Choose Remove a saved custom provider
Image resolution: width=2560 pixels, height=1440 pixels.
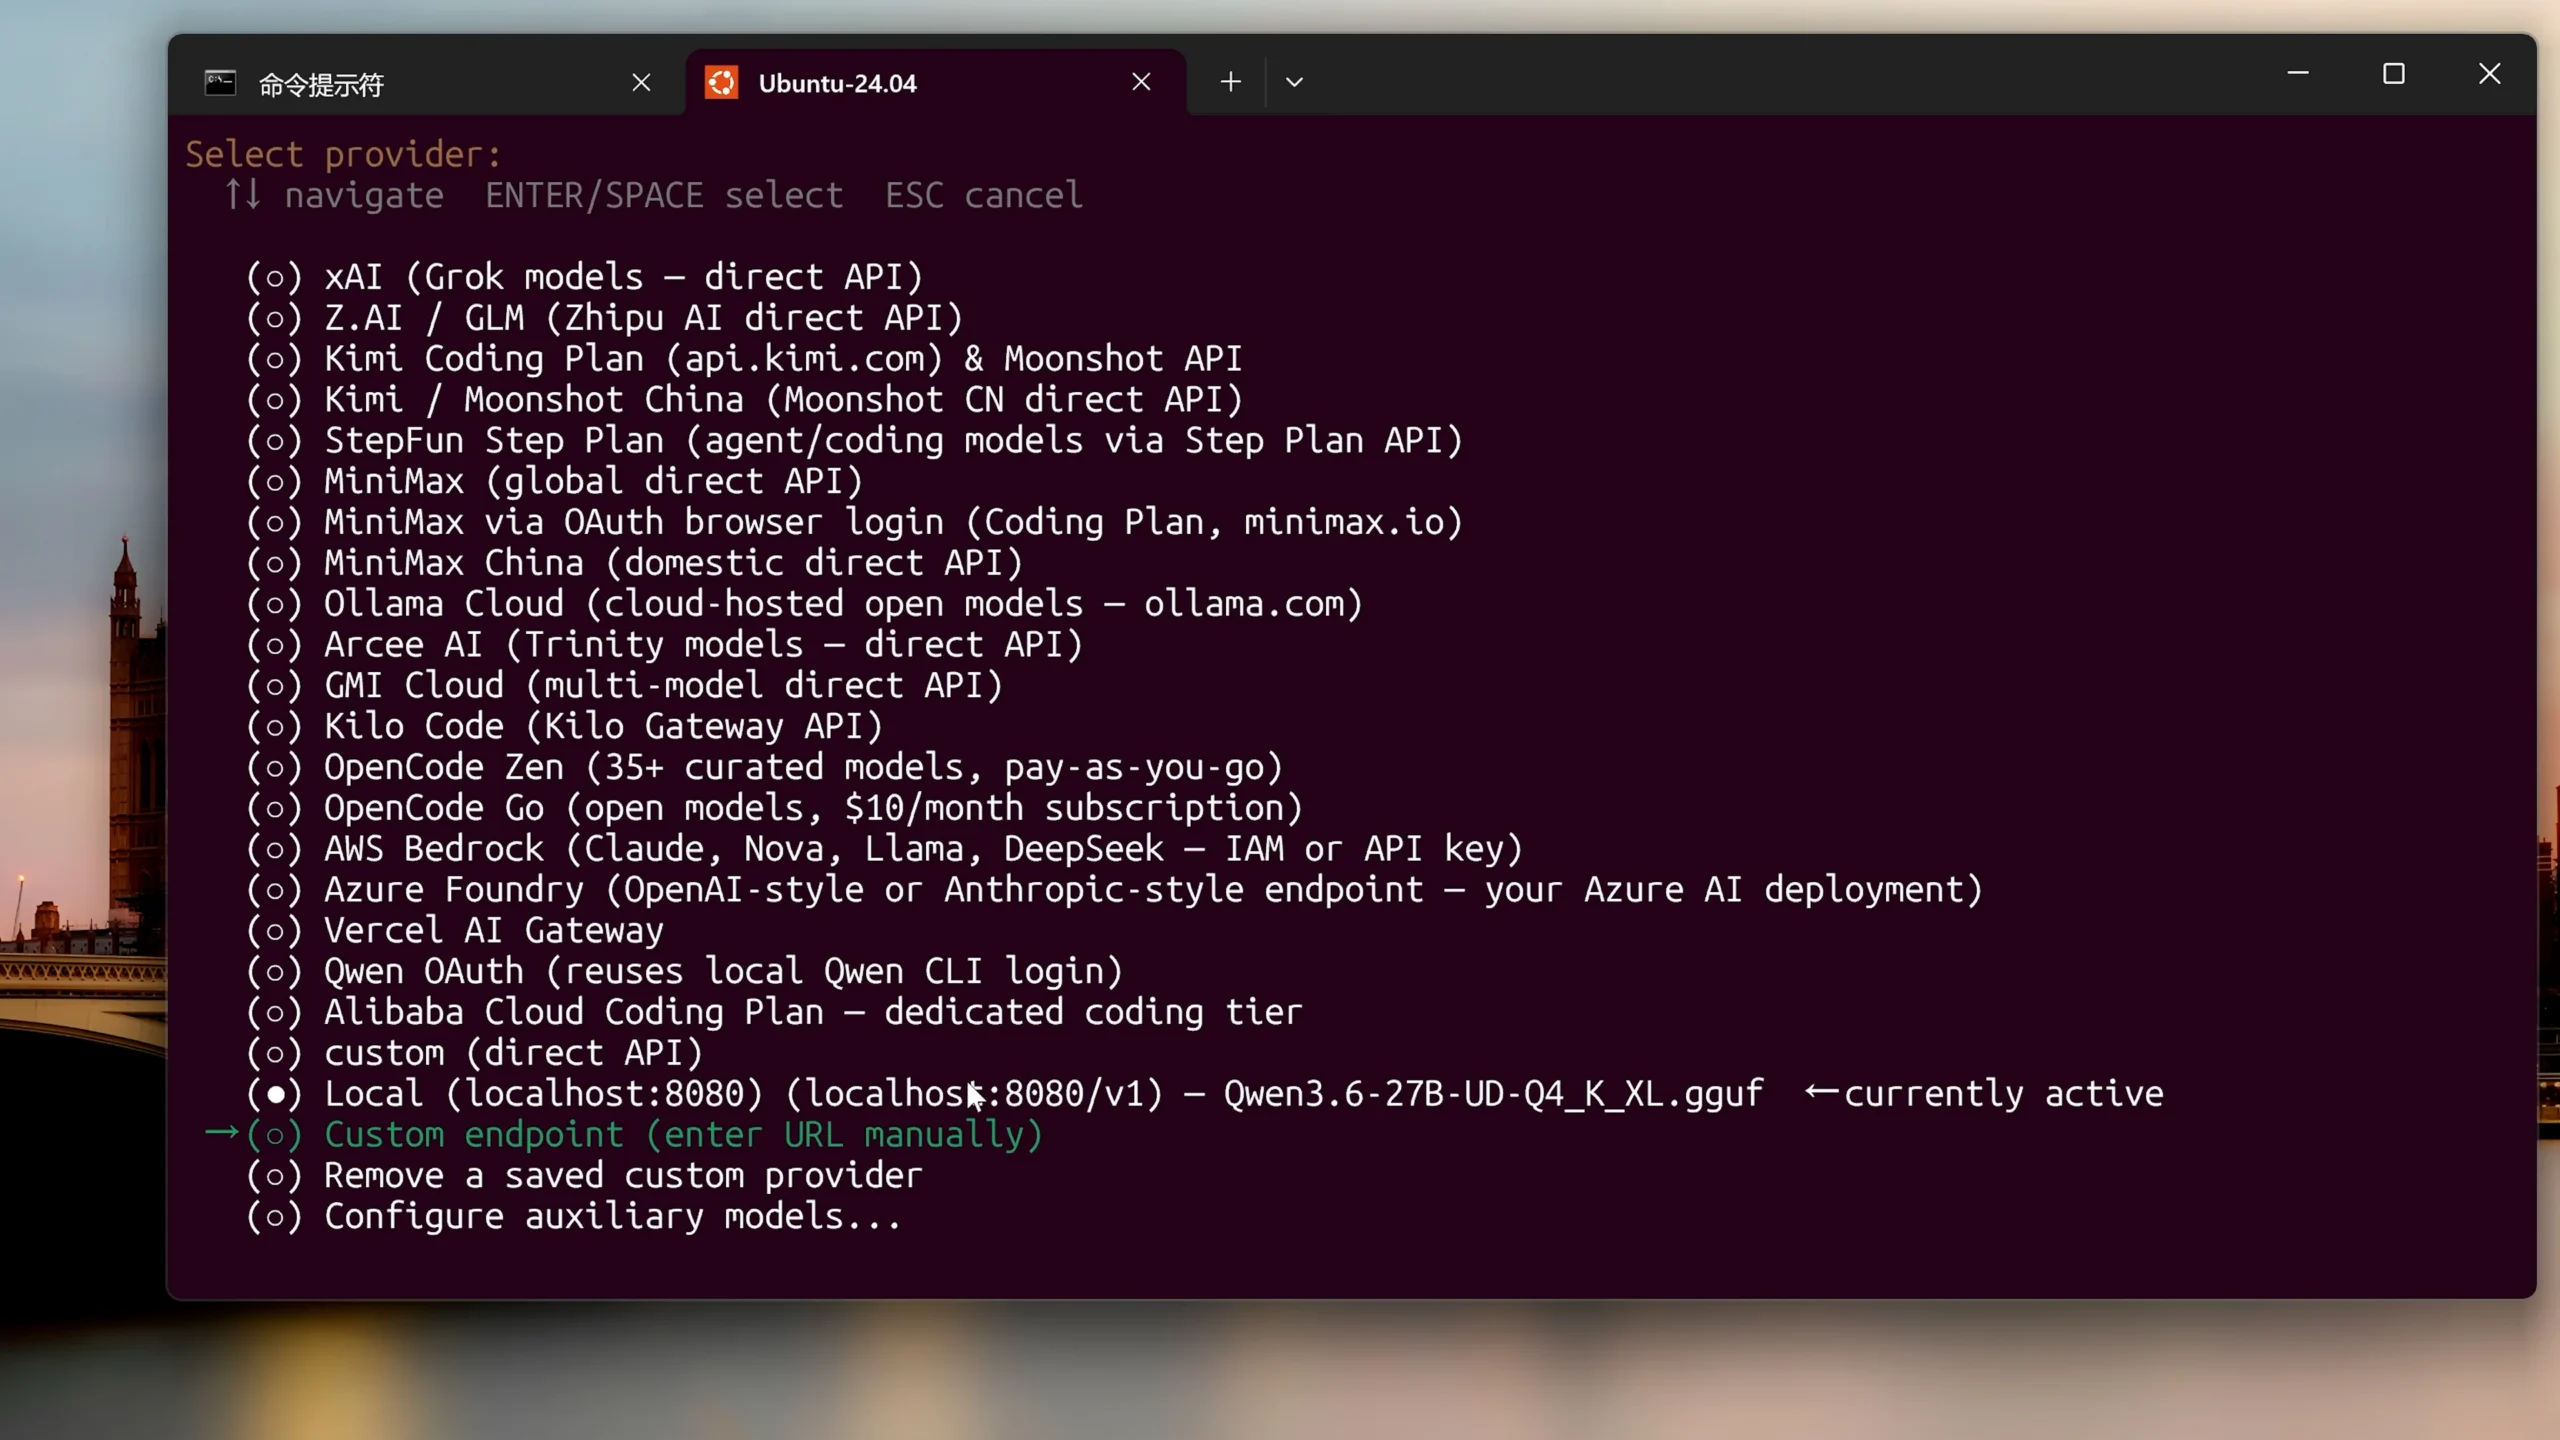point(584,1176)
